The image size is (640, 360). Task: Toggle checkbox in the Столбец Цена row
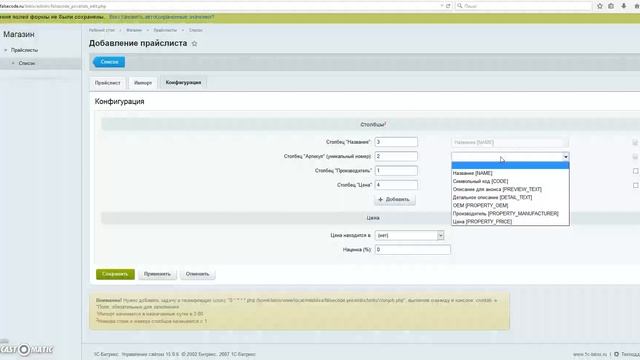click(x=636, y=185)
